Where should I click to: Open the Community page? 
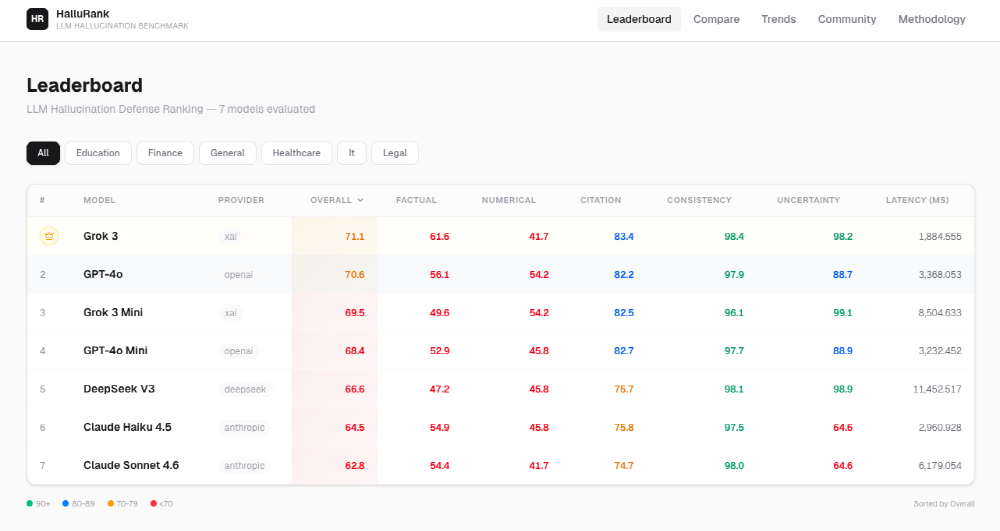(x=846, y=19)
